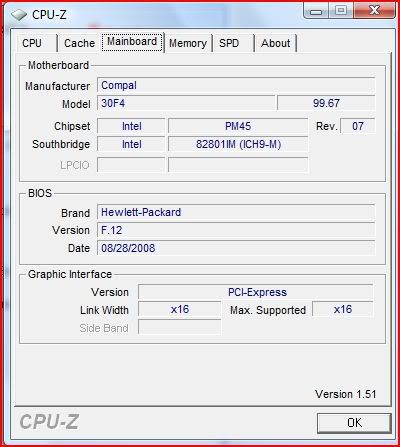
Task: Click the Manufacturer label
Action: [58, 86]
